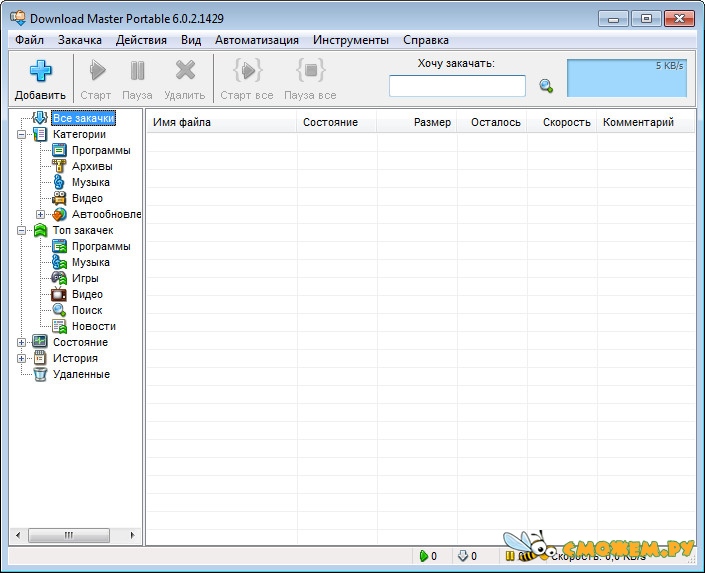The height and width of the screenshot is (573, 705).
Task: Click the Хочу закачать search field
Action: (457, 85)
